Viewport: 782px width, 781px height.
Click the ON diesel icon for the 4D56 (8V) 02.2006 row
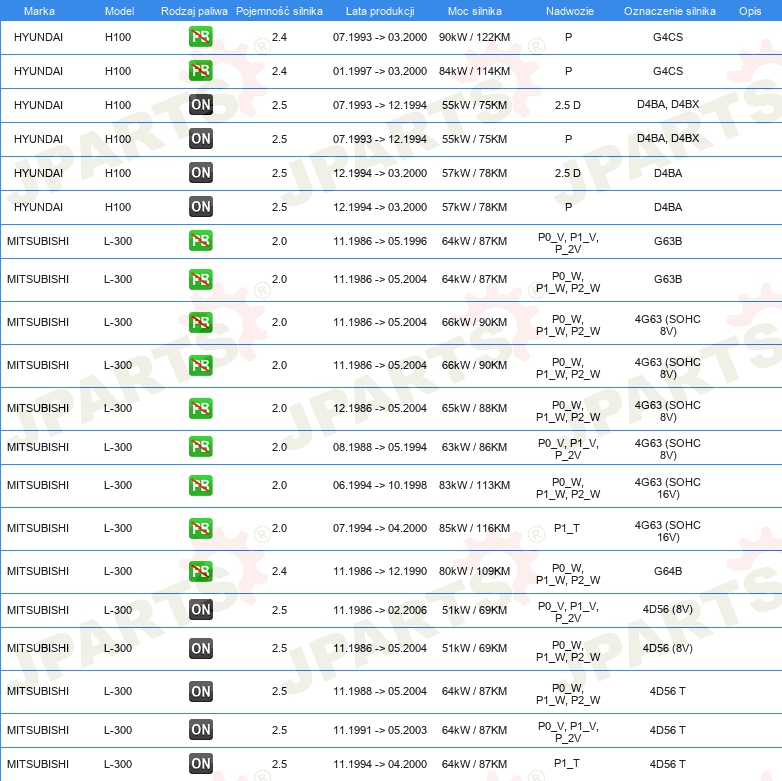pyautogui.click(x=200, y=609)
